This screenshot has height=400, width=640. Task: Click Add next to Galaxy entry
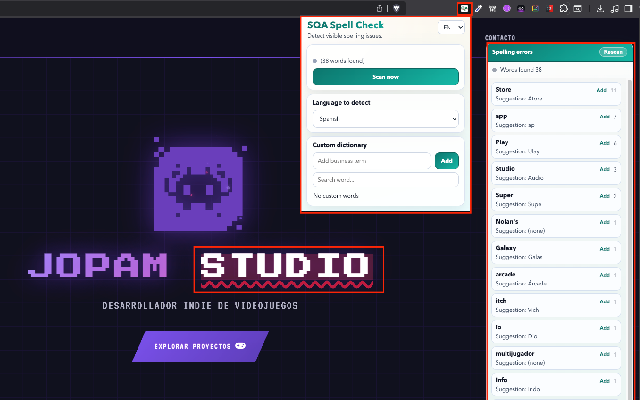coord(604,249)
